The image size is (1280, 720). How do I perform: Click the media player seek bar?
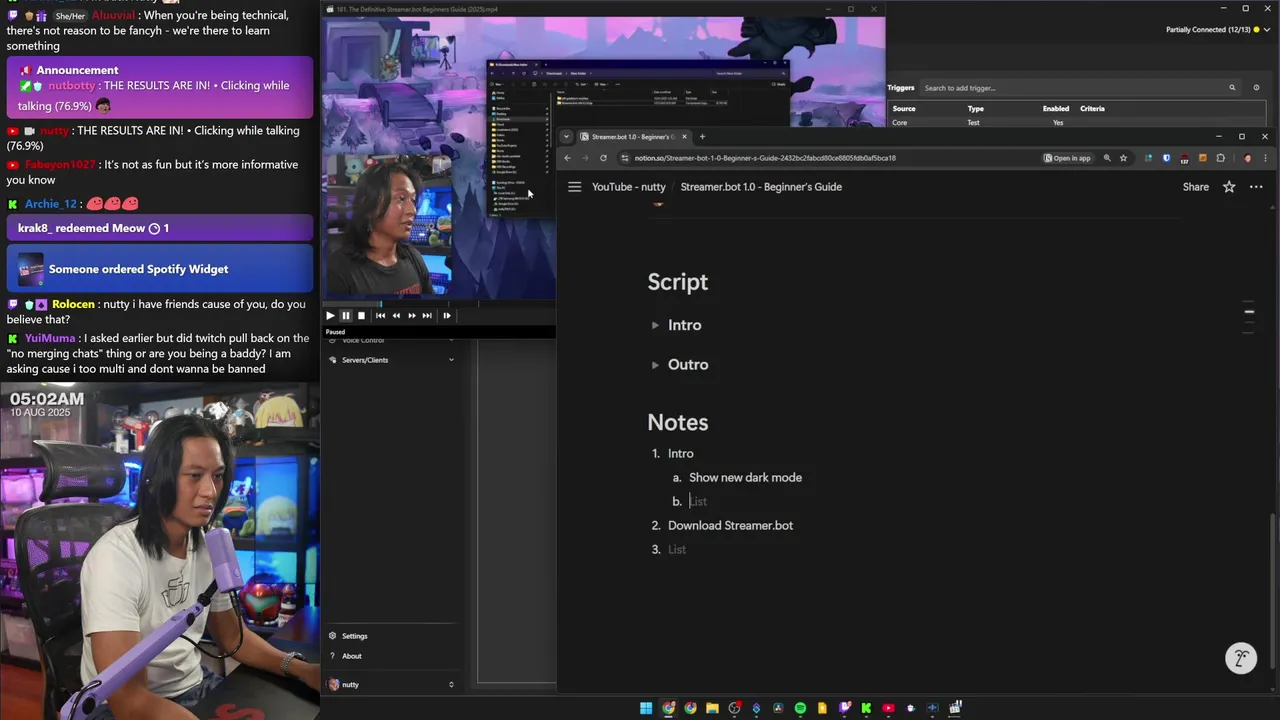[439, 303]
